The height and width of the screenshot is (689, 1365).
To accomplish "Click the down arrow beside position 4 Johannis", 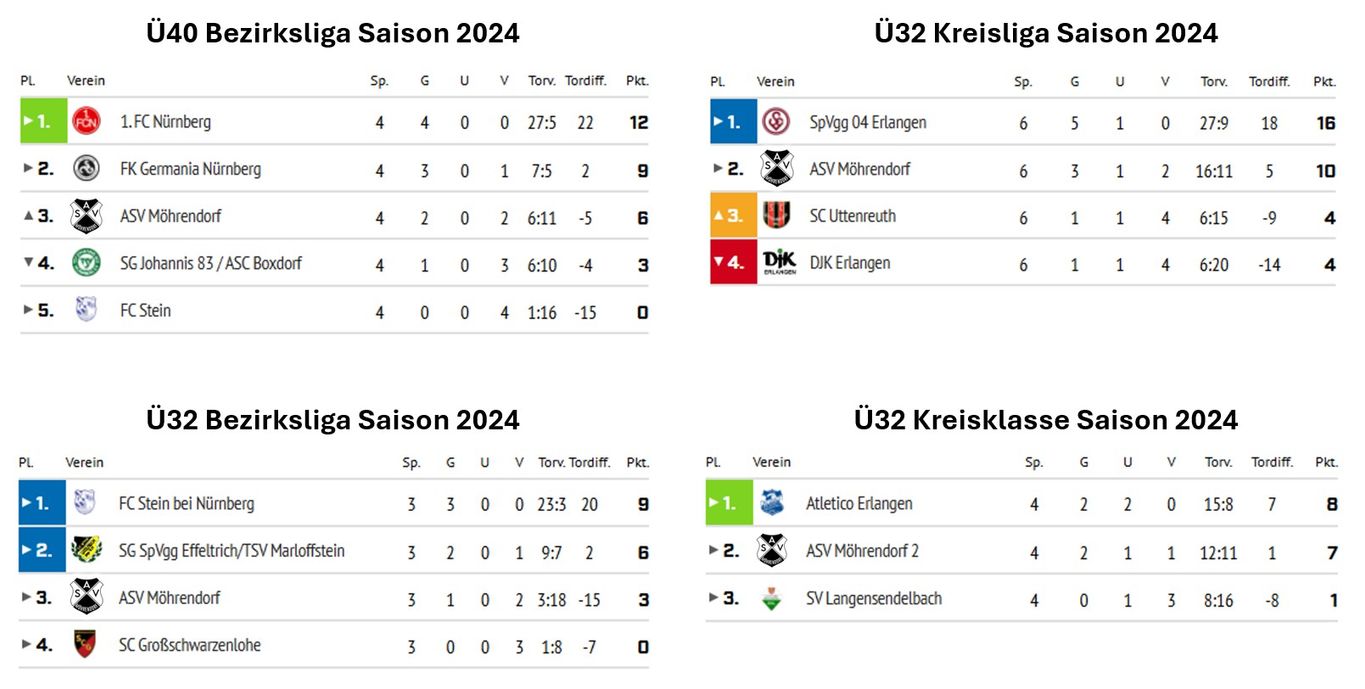I will coord(28,264).
